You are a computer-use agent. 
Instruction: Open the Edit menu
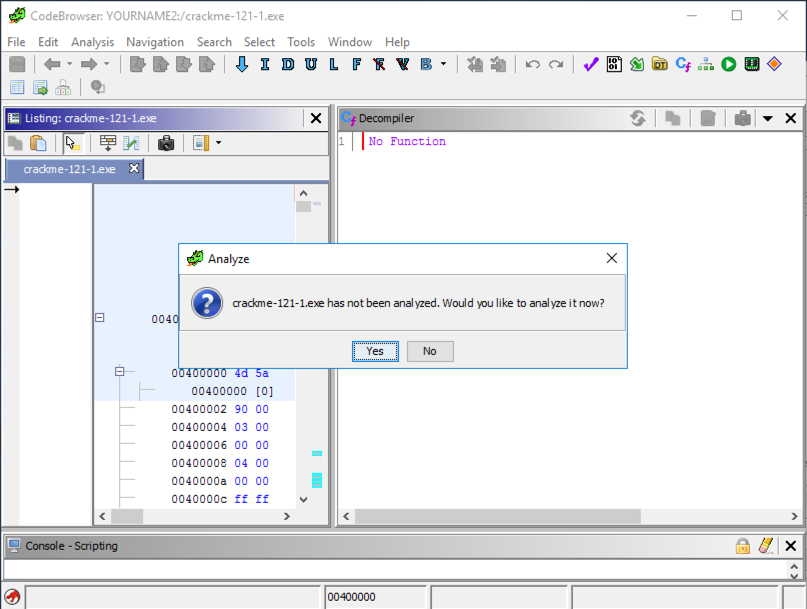[x=48, y=42]
